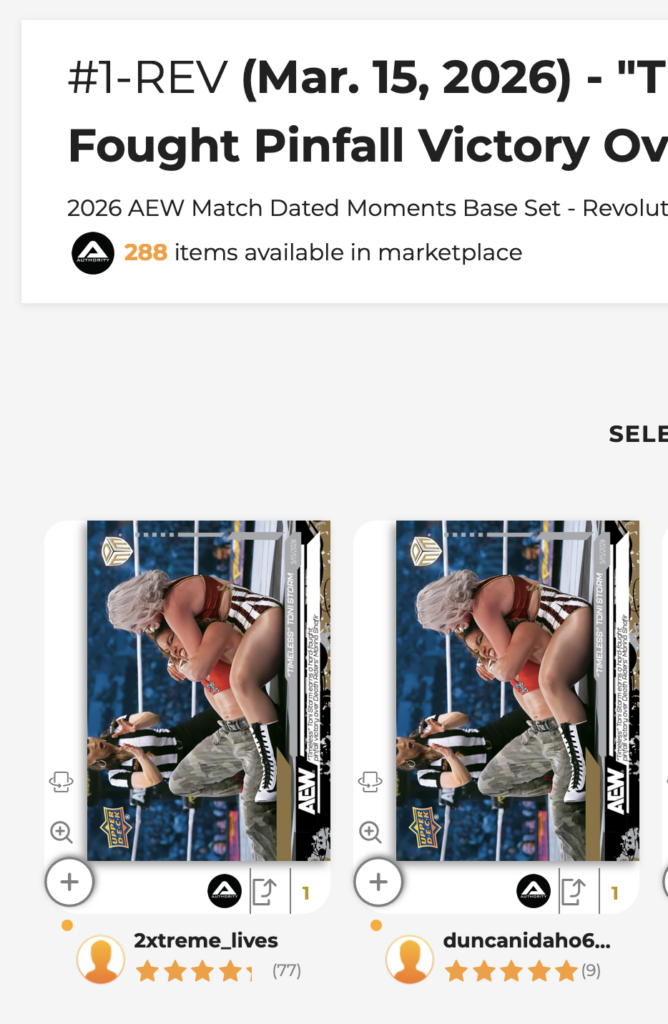Flip the card in 2xtreme_lives listing
The image size is (668, 1024).
pos(61,781)
